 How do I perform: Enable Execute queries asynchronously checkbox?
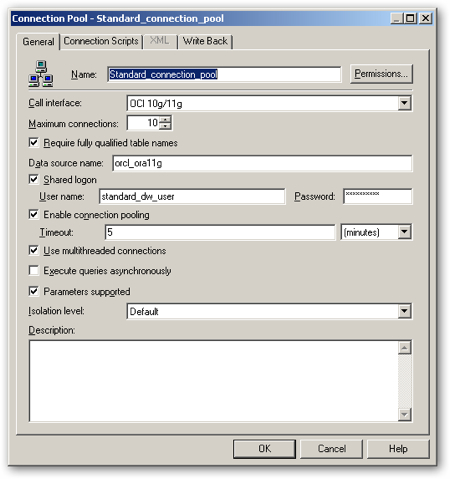pos(34,270)
